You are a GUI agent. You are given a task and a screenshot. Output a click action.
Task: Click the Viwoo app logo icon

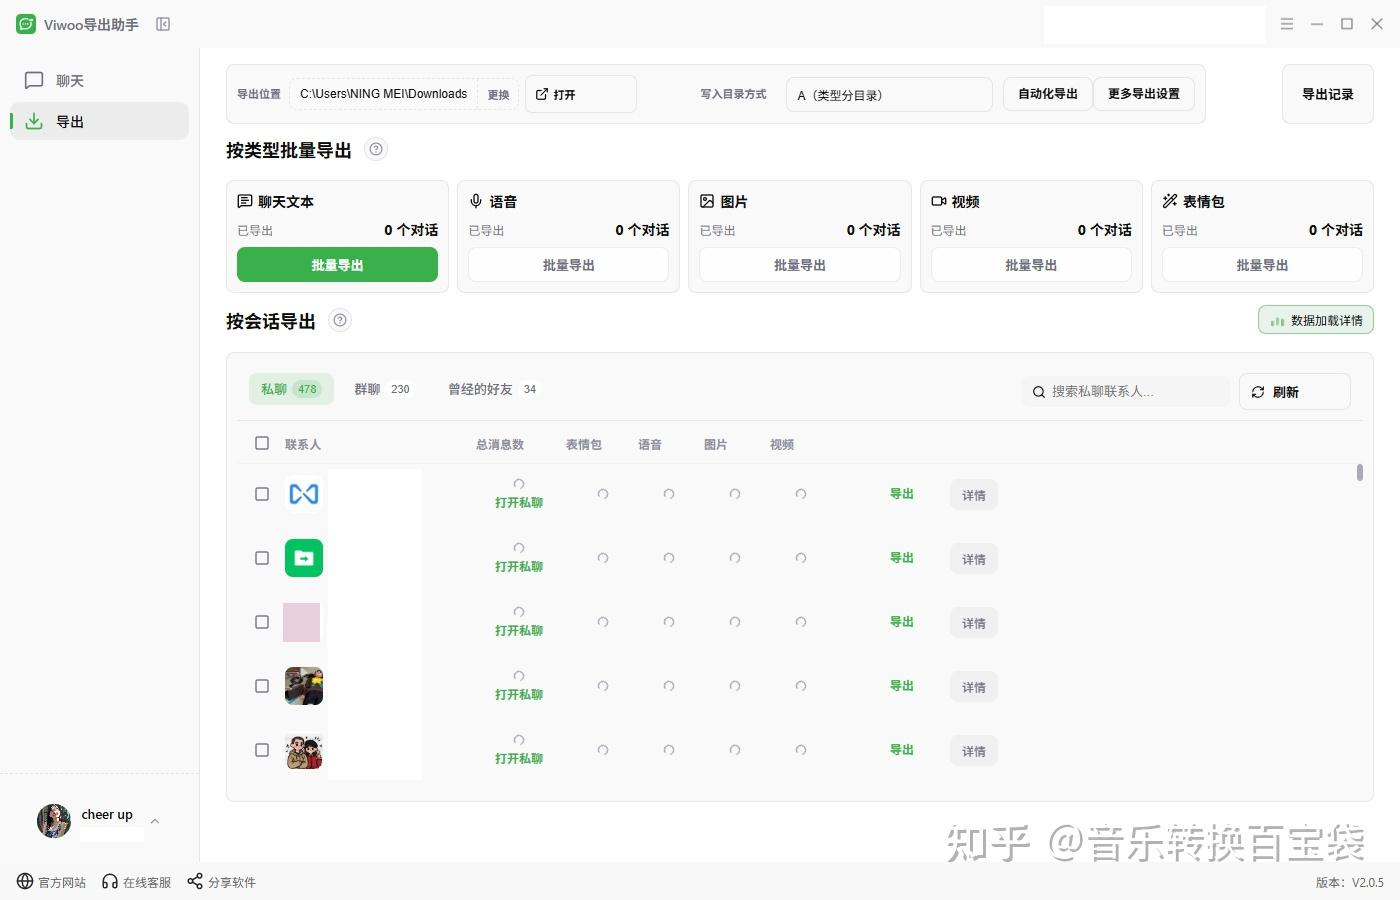[x=26, y=24]
